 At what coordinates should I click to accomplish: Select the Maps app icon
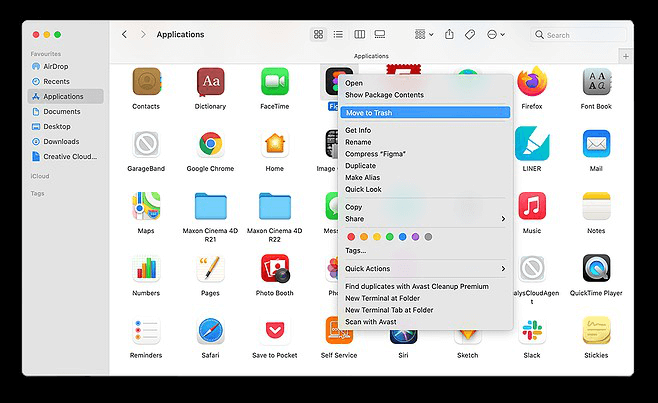[146, 206]
